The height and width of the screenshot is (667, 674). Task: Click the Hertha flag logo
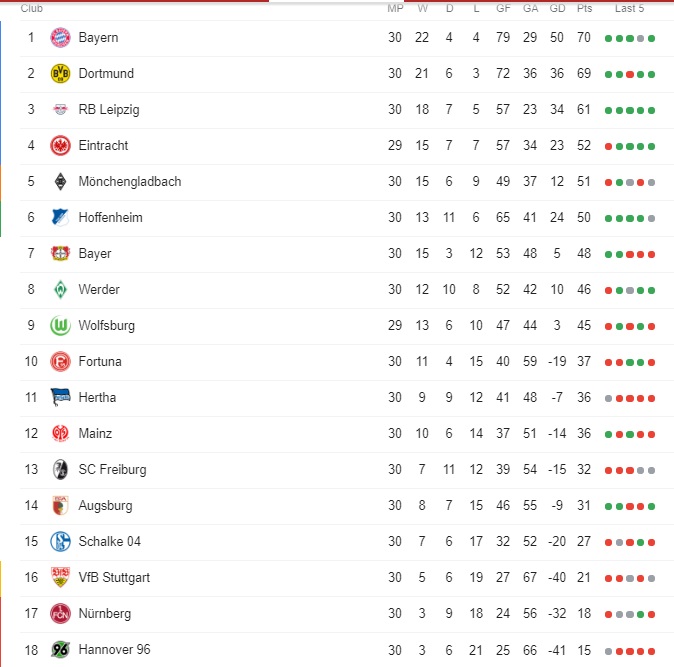(60, 397)
